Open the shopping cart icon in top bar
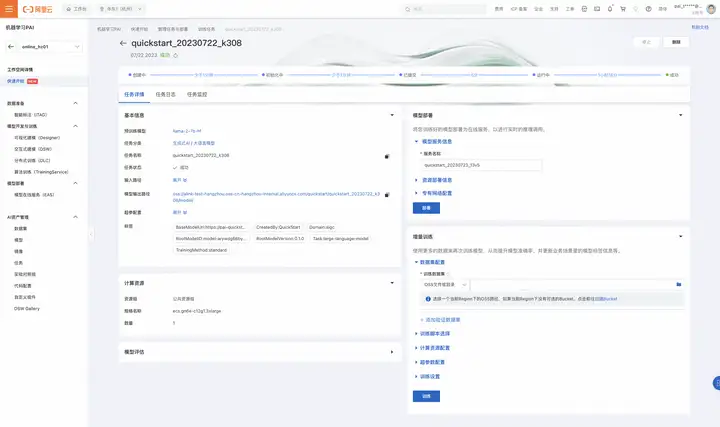 (x=623, y=9)
